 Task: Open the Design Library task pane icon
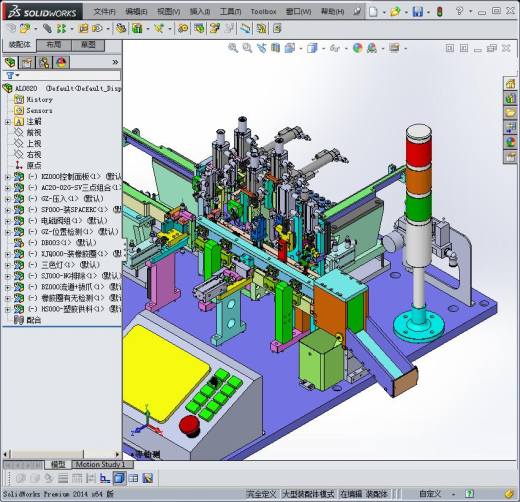pos(510,98)
